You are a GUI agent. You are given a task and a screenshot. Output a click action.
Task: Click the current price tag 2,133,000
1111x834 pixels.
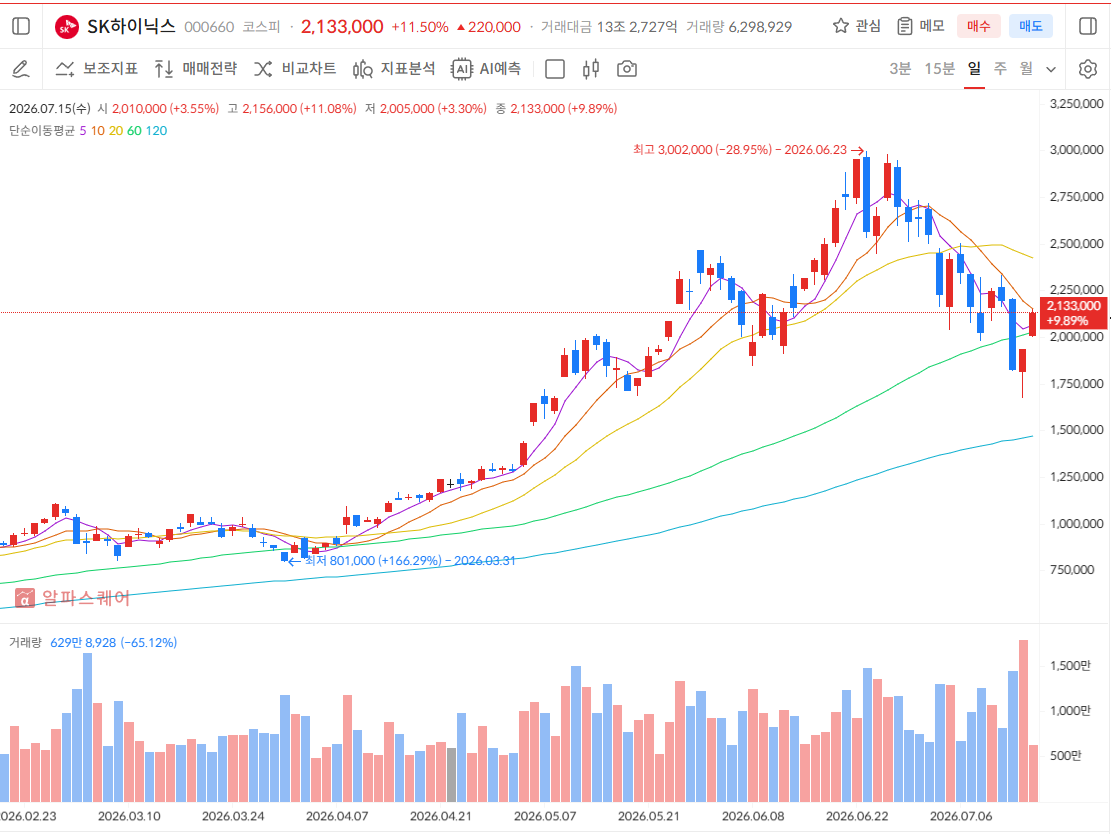(1073, 312)
